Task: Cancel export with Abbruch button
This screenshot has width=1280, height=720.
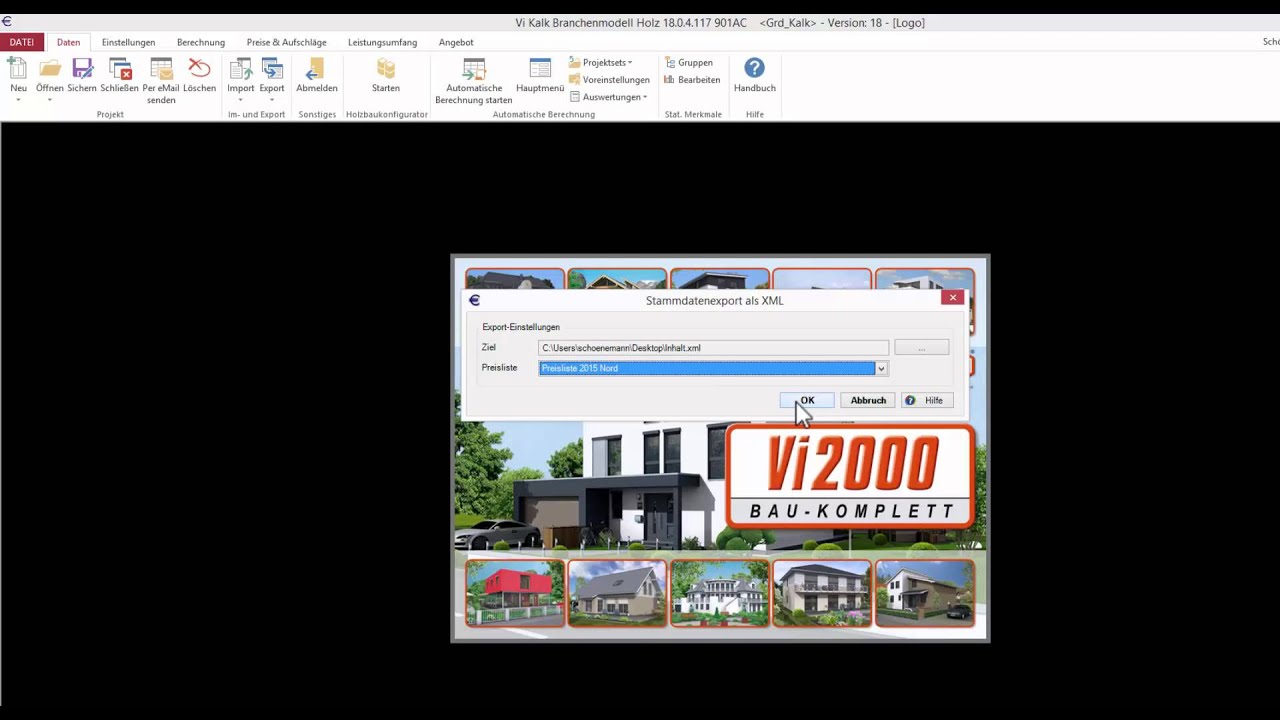Action: click(868, 400)
